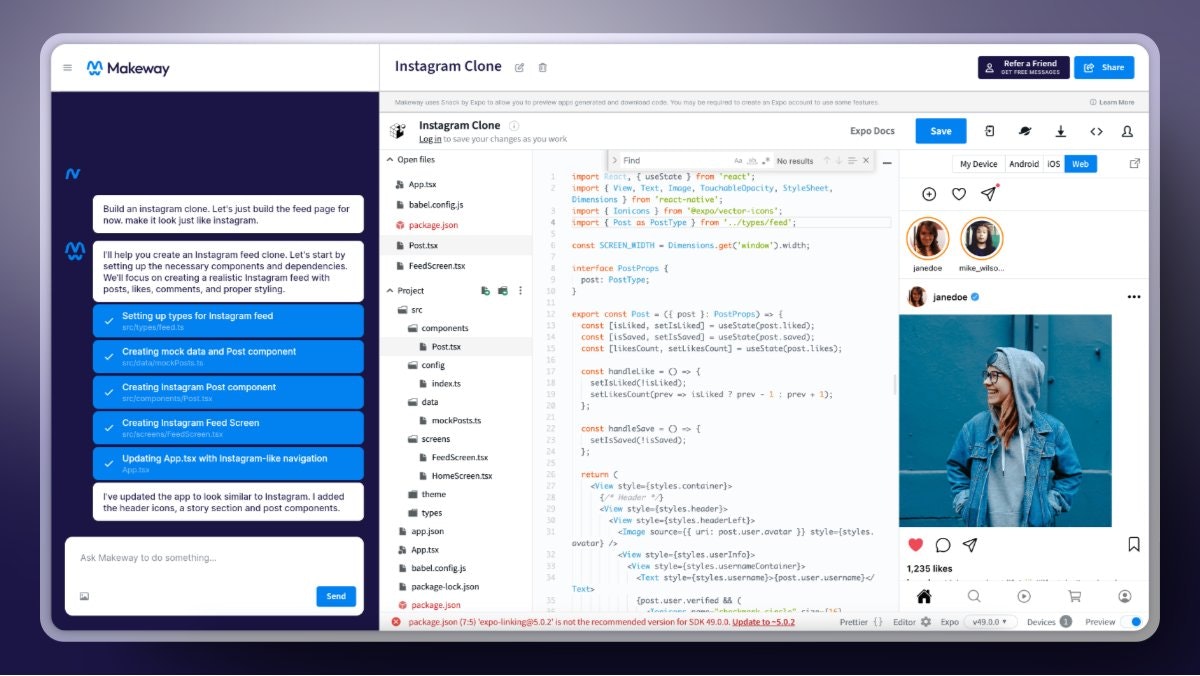Delete project using trash icon
The width and height of the screenshot is (1200, 676).
543,68
